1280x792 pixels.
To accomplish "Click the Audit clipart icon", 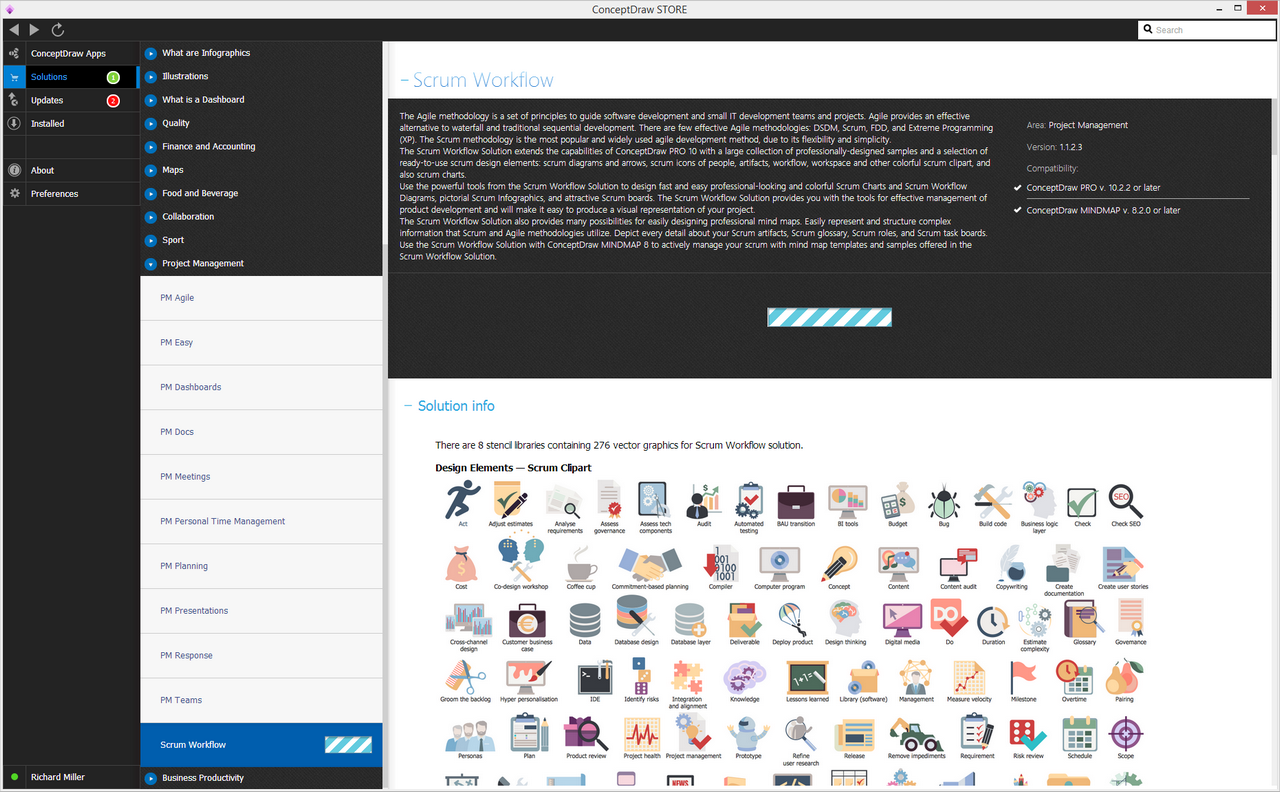I will [x=704, y=499].
